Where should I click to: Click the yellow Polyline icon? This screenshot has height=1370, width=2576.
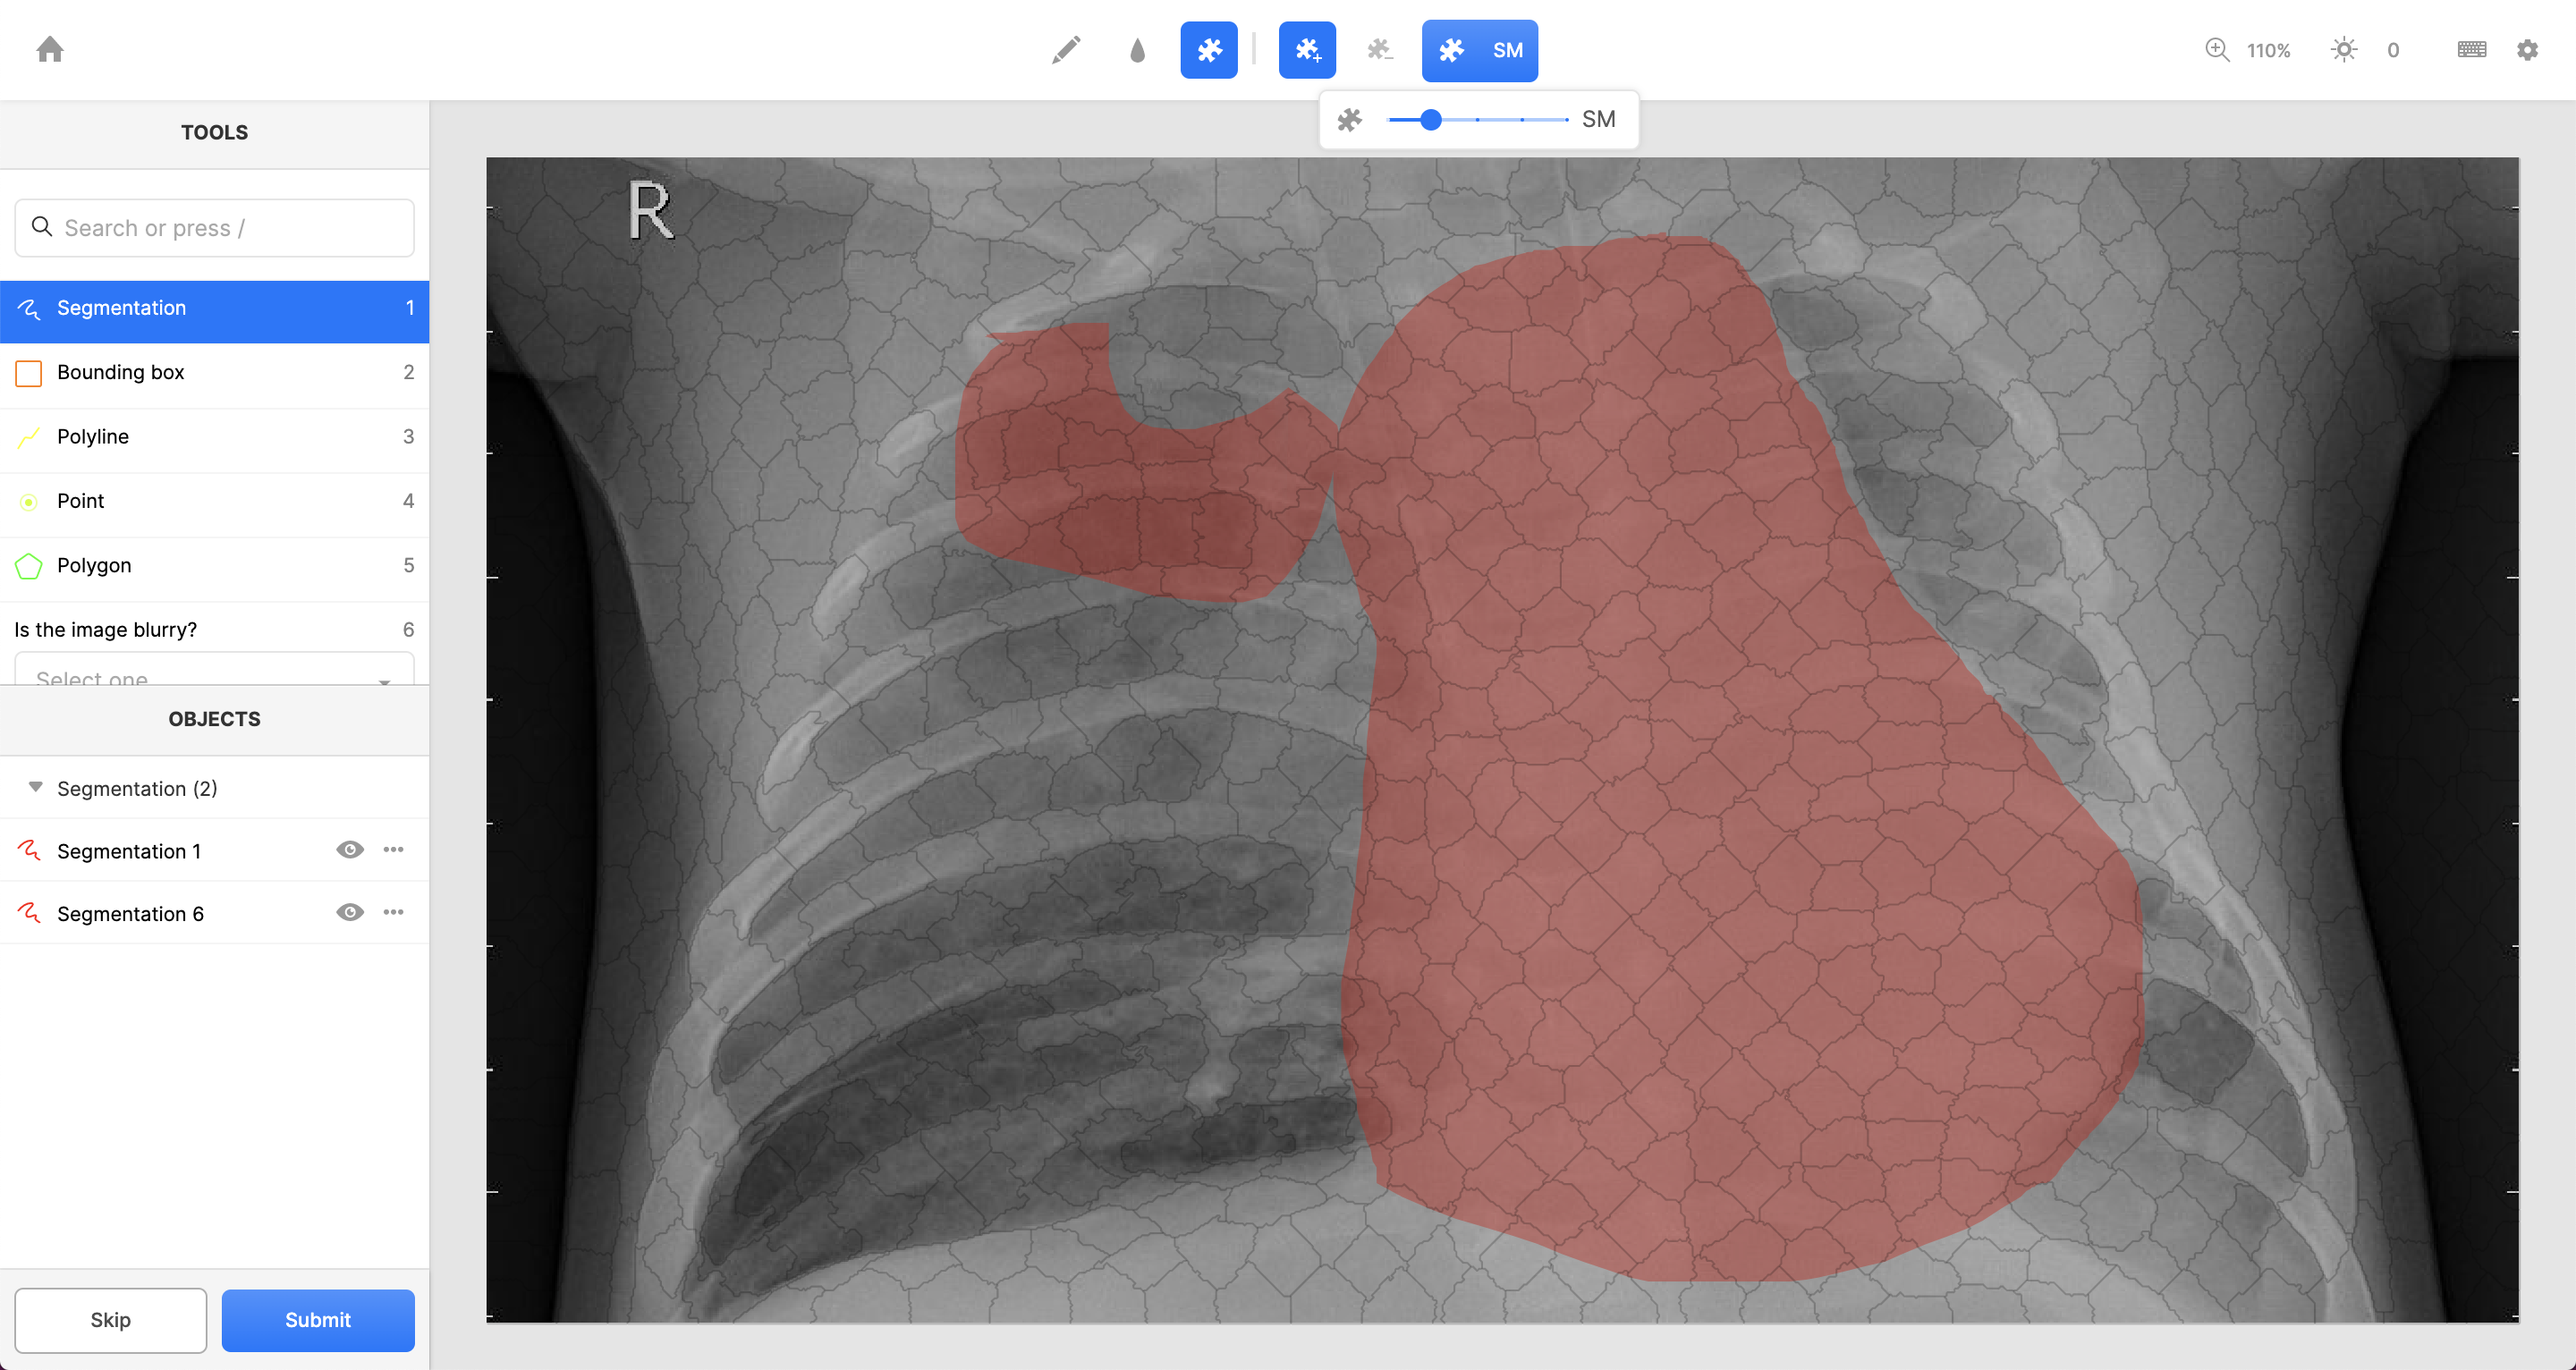pos(29,438)
